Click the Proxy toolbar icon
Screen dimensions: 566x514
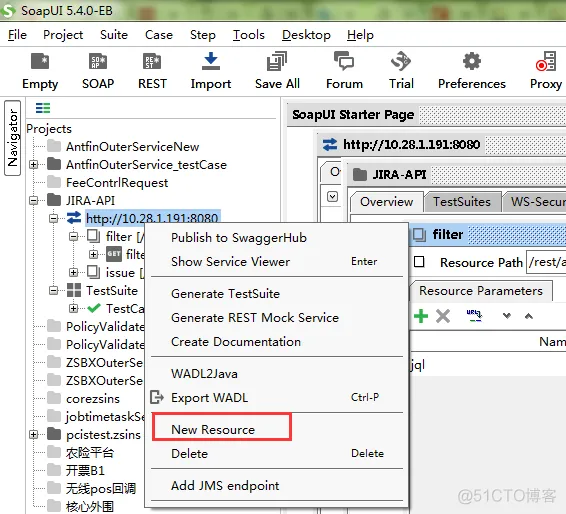[x=545, y=71]
